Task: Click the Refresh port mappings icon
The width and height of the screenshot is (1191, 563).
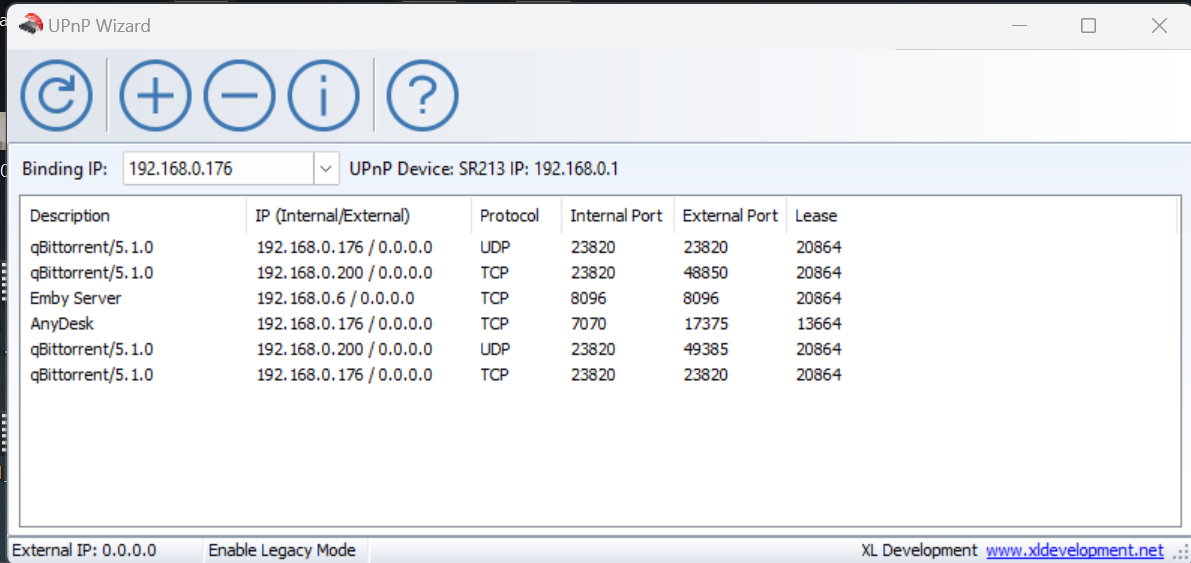Action: [57, 96]
